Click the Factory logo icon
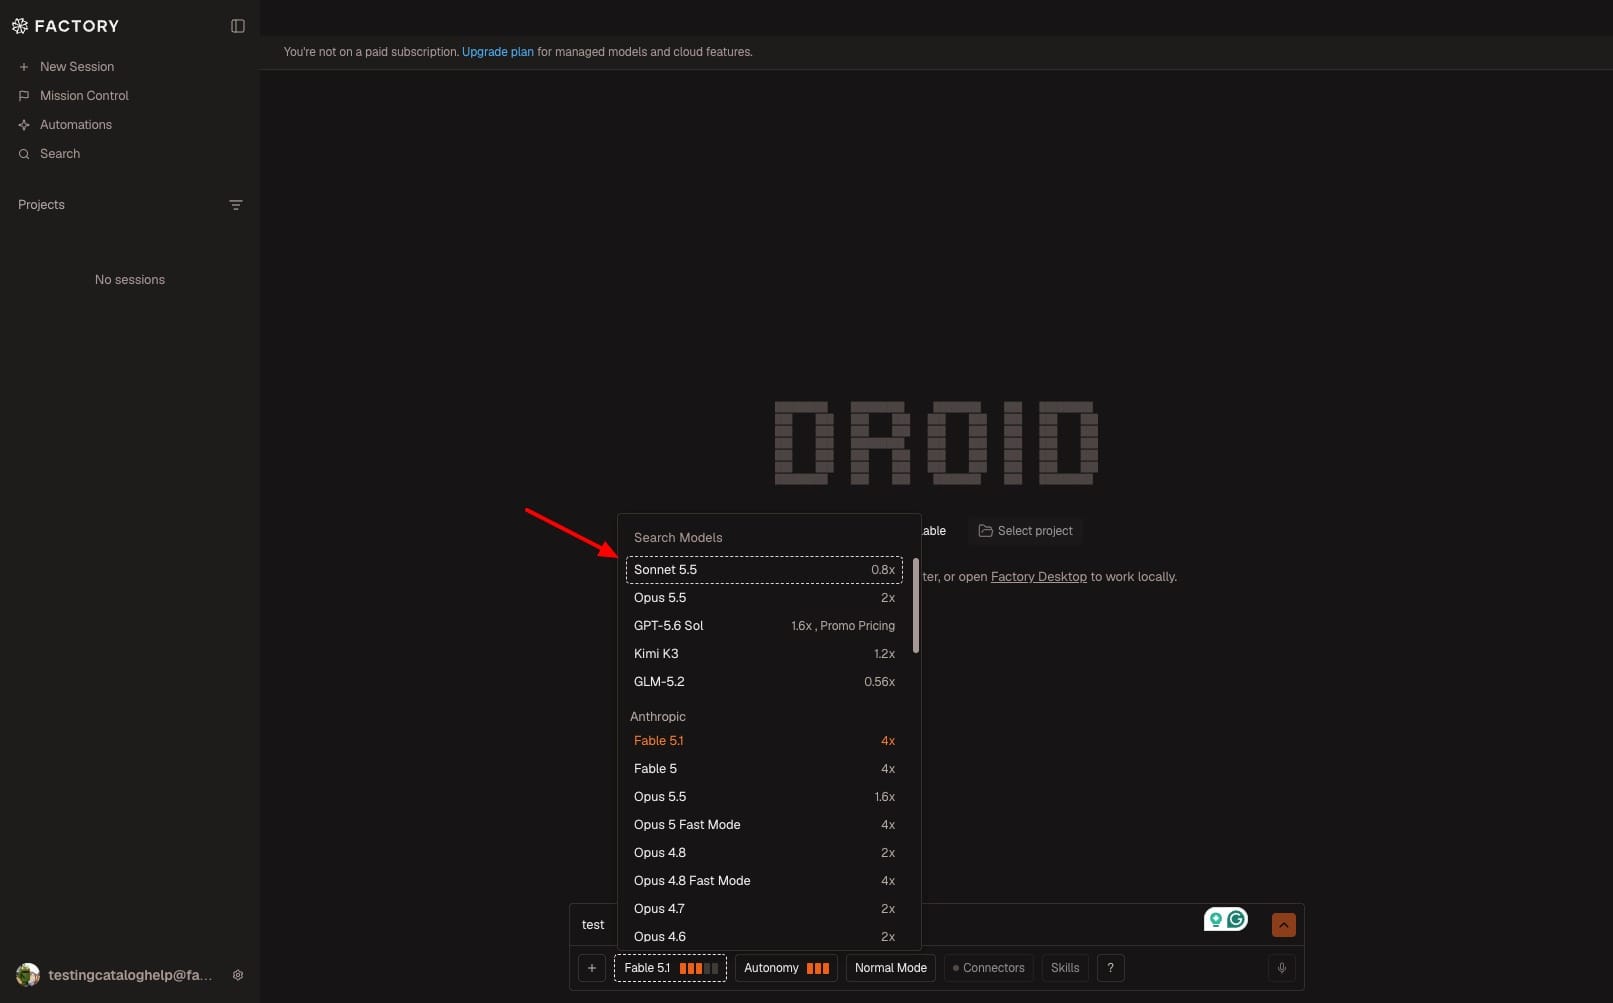1613x1003 pixels. pyautogui.click(x=20, y=26)
